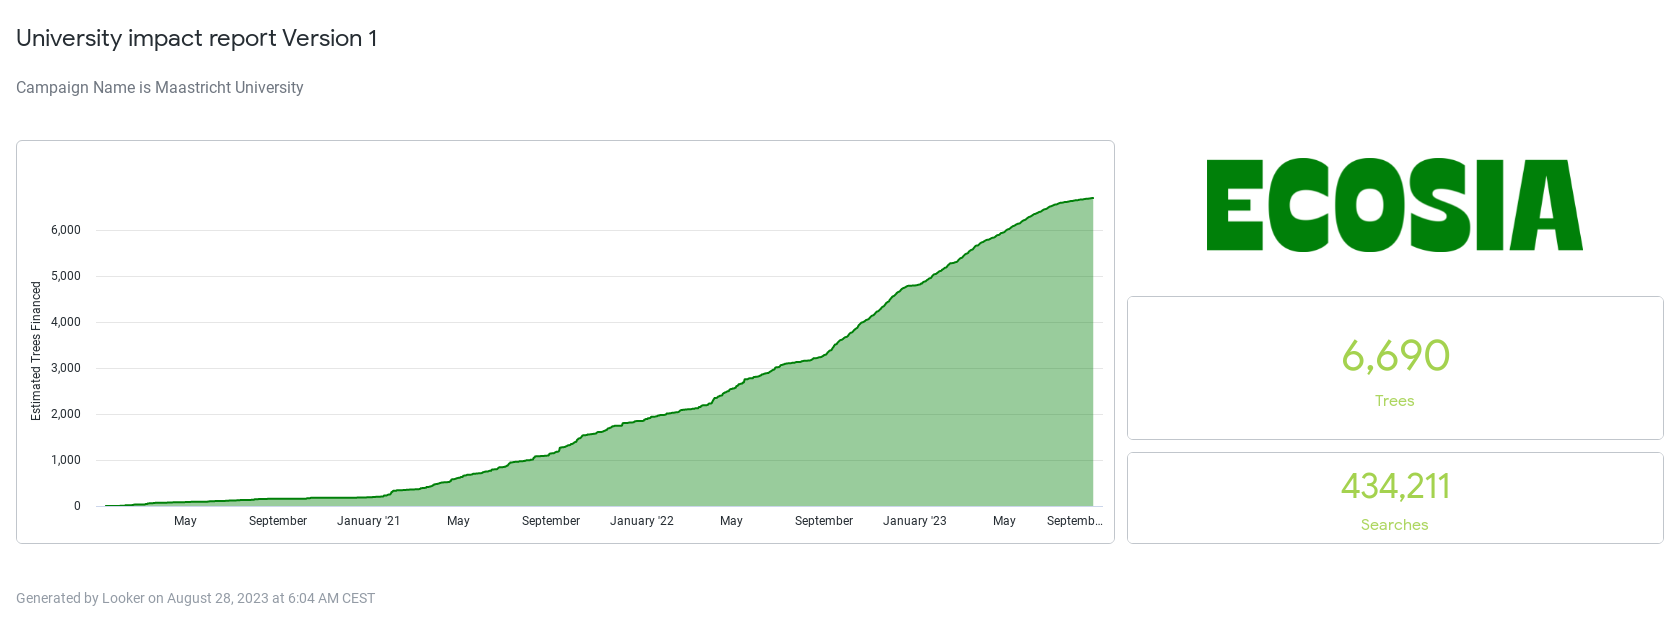Image resolution: width=1680 pixels, height=636 pixels.
Task: Click the 'Generated by Looker' footer text
Action: (195, 598)
